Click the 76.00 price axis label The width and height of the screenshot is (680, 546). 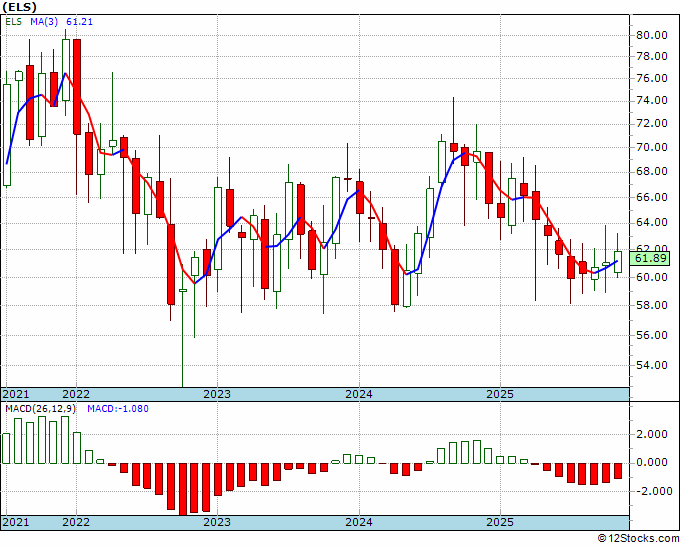[x=651, y=78]
